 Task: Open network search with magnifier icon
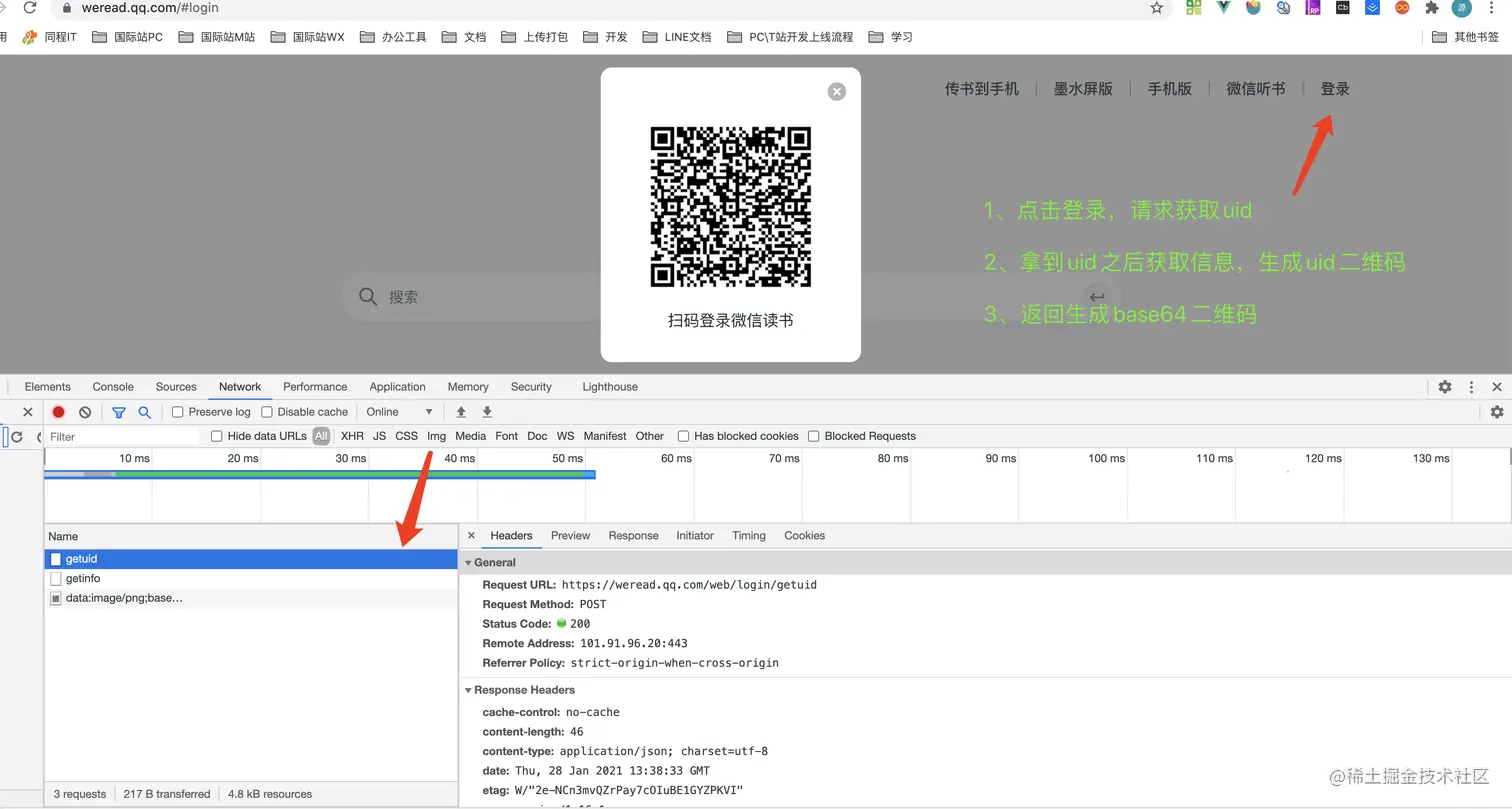click(x=145, y=412)
